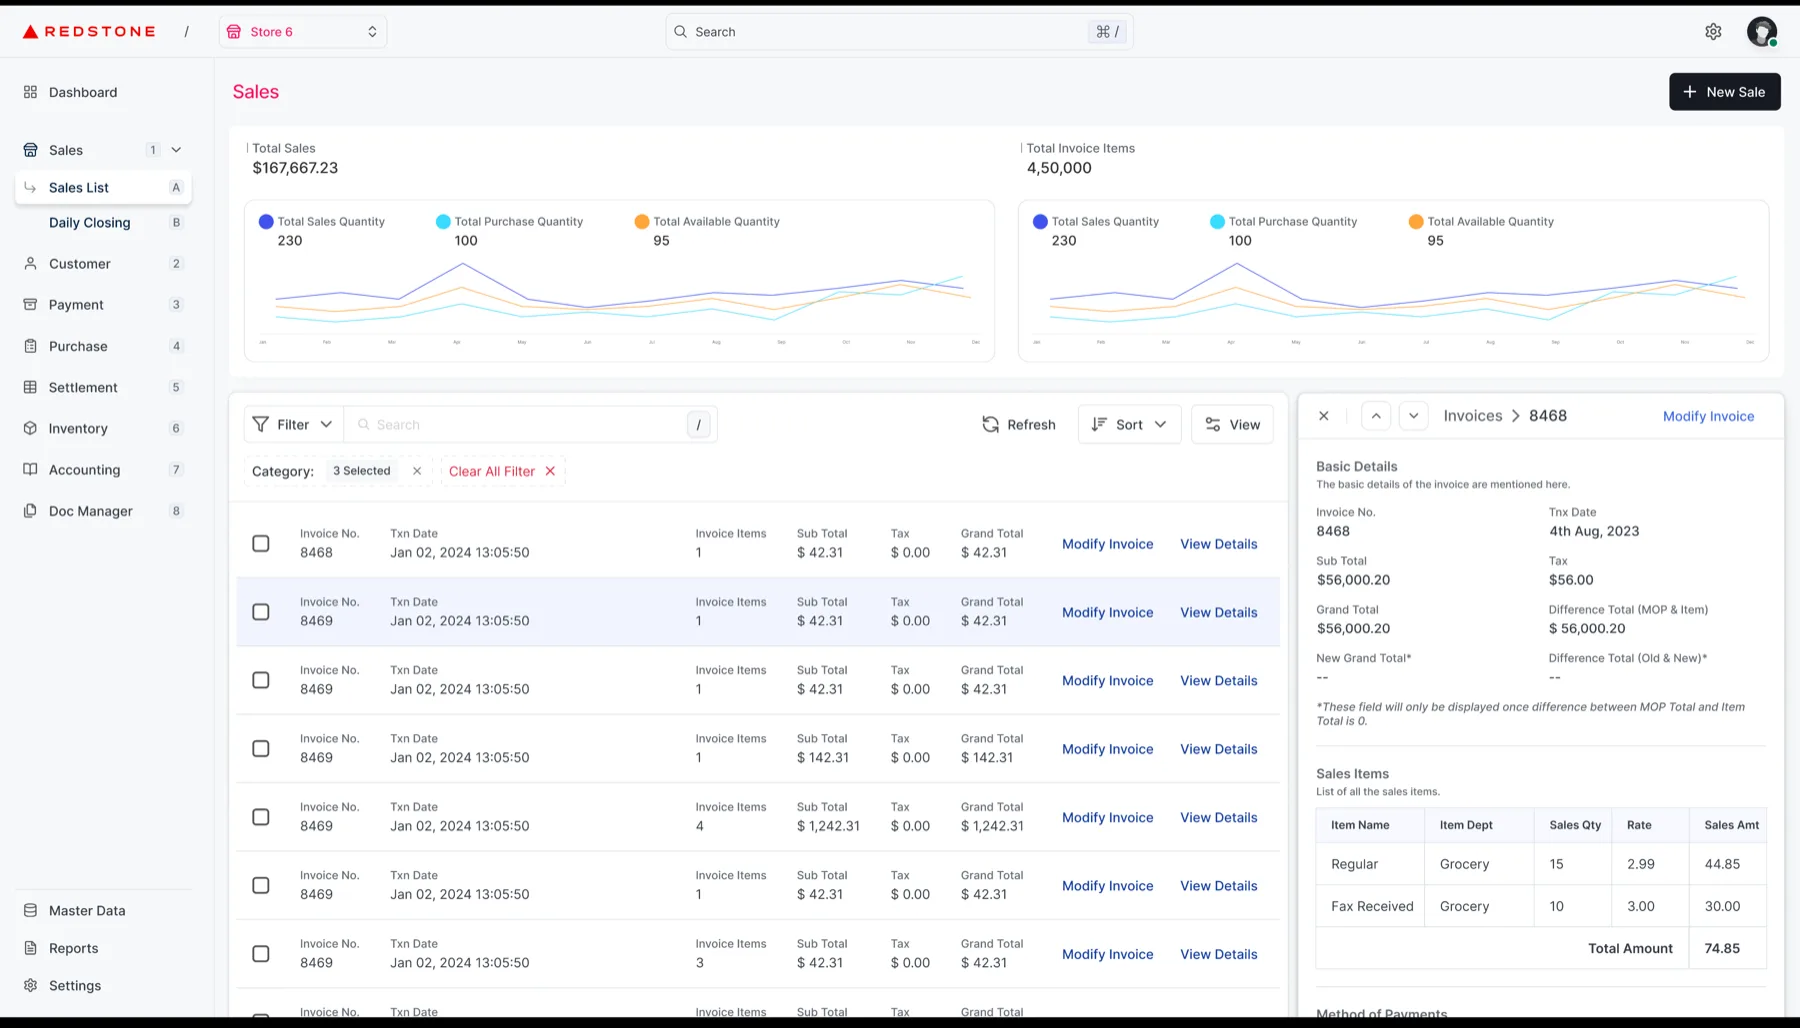The width and height of the screenshot is (1800, 1028).
Task: Collapse the Sales menu chevron
Action: [176, 150]
